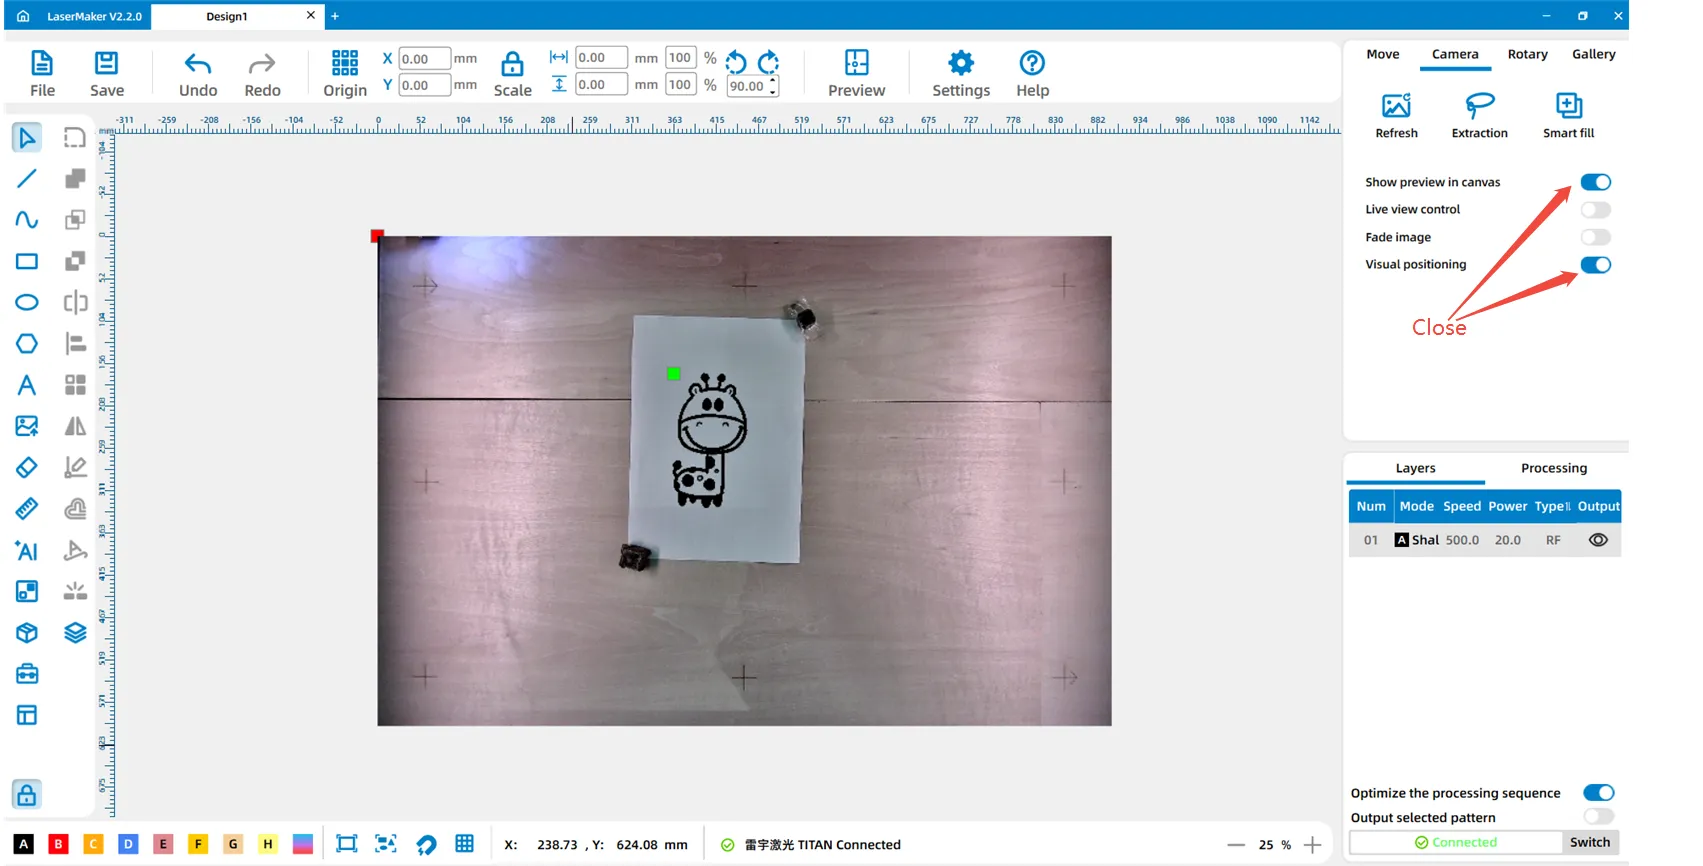Enable Live view control toggle
The height and width of the screenshot is (866, 1703).
[1595, 210]
